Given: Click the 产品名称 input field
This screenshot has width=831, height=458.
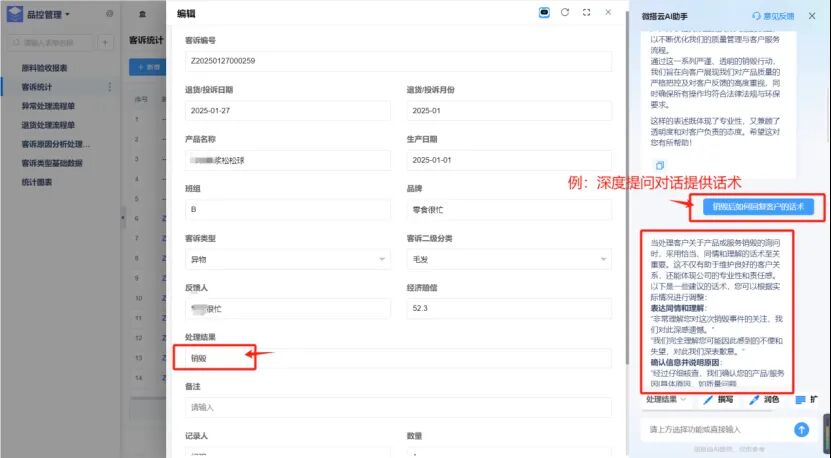Looking at the screenshot, I should pyautogui.click(x=288, y=160).
